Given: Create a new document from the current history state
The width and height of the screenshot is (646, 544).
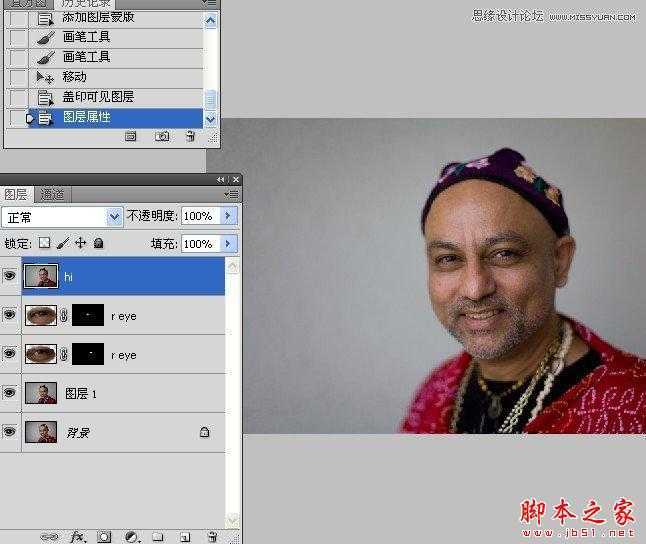Looking at the screenshot, I should (131, 136).
